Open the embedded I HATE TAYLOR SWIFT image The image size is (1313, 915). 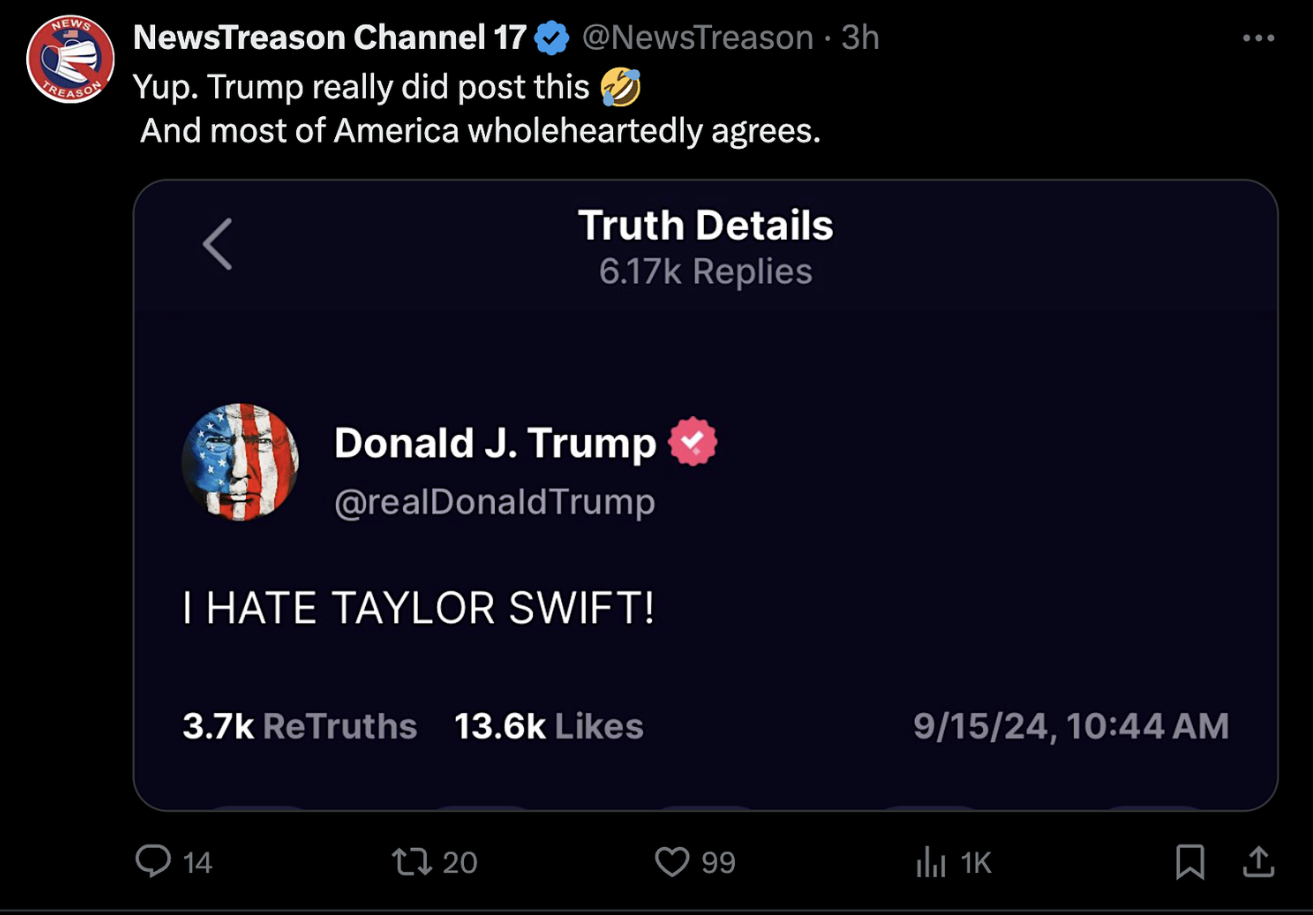tap(706, 495)
